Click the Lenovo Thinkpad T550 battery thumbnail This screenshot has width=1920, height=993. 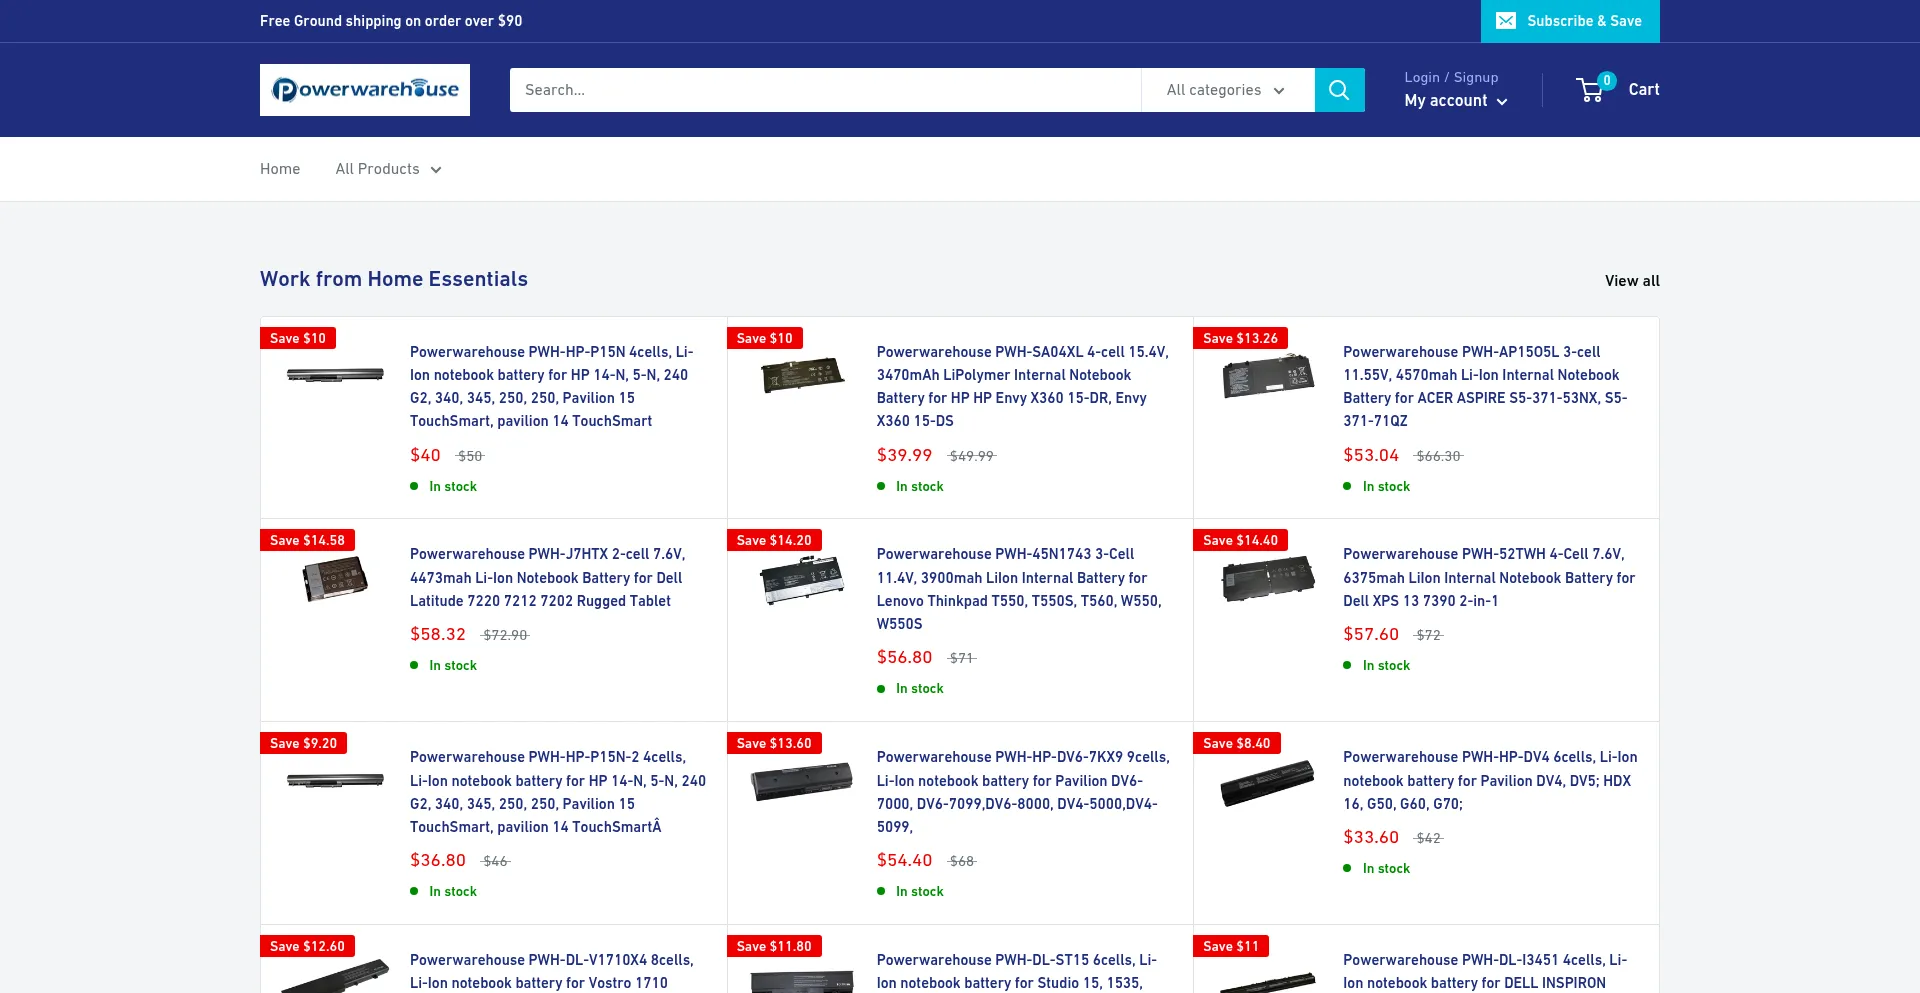pos(801,580)
